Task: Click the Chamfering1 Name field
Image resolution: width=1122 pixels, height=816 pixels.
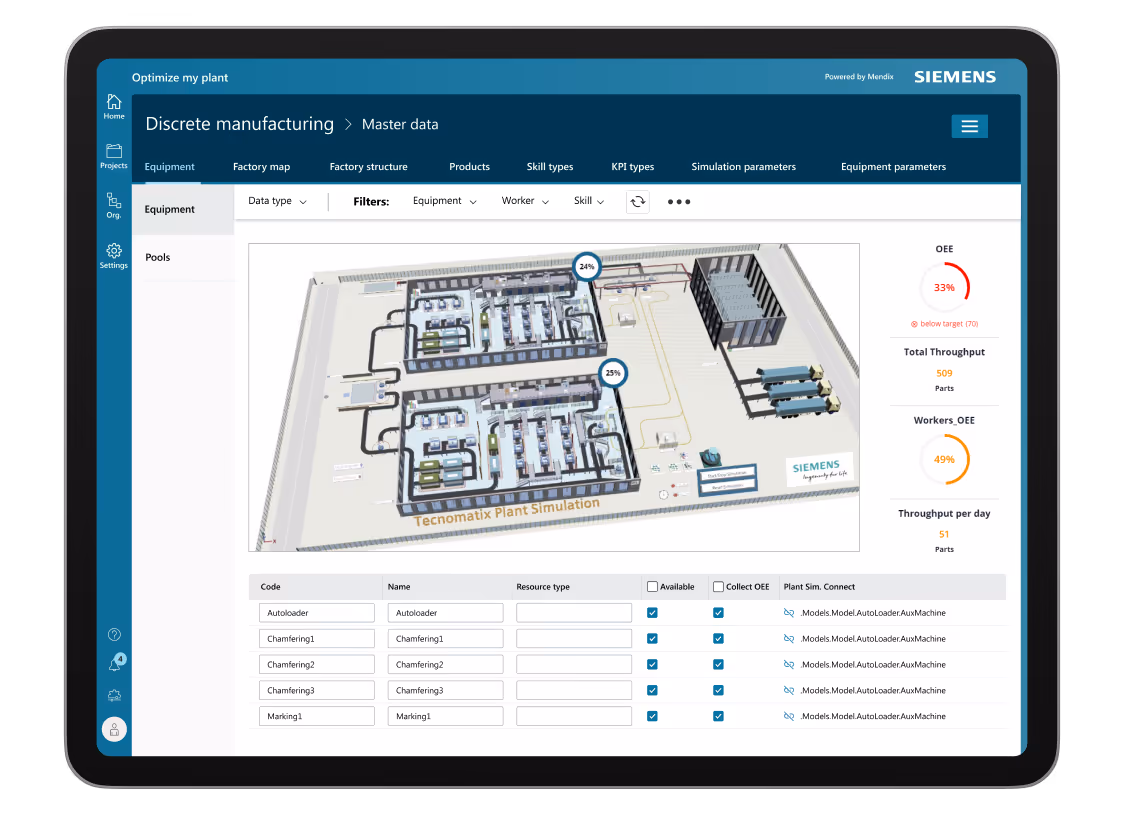Action: [445, 638]
